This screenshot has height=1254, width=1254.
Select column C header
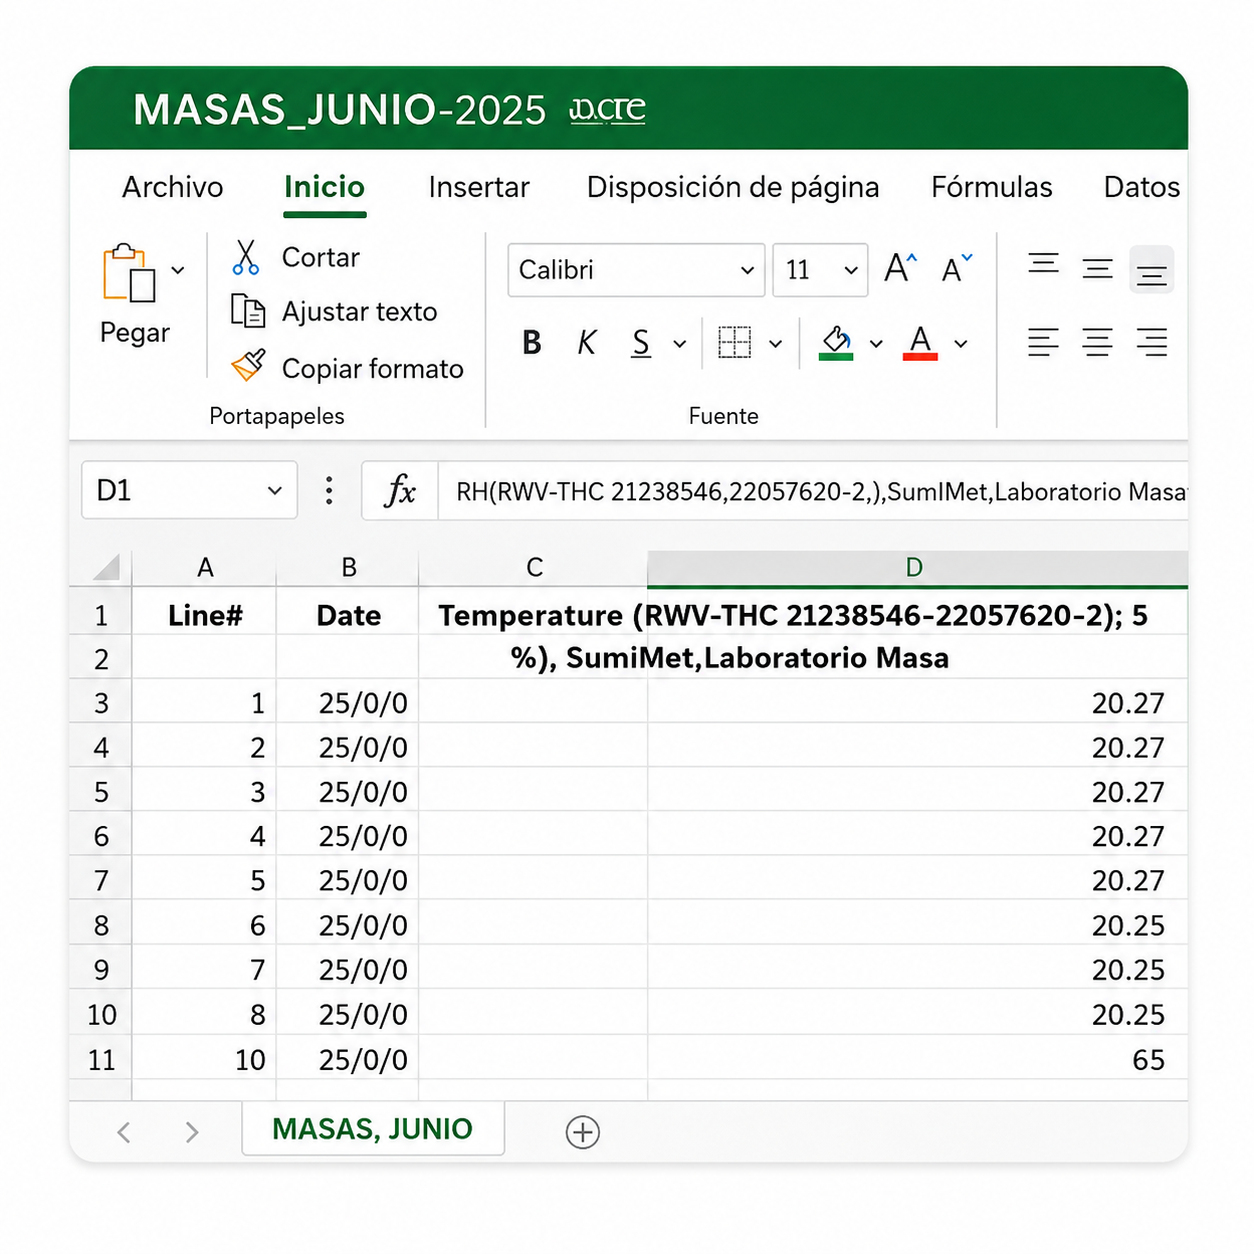pyautogui.click(x=534, y=568)
